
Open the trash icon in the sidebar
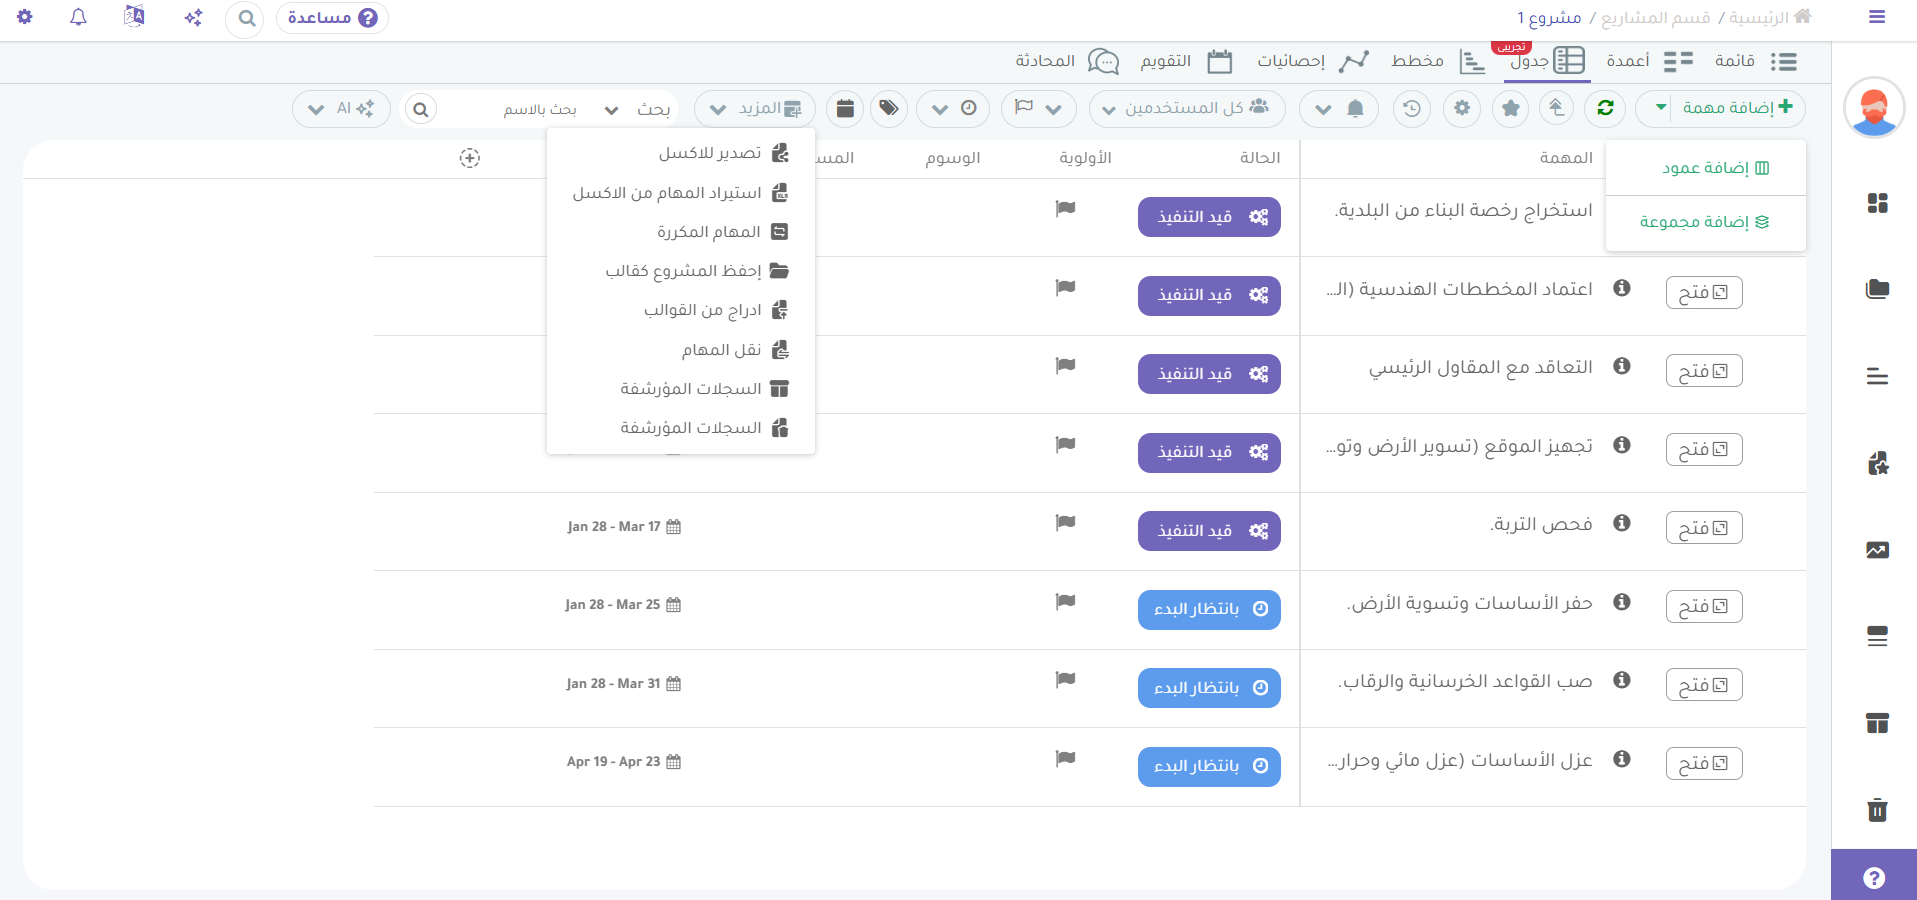tap(1877, 809)
